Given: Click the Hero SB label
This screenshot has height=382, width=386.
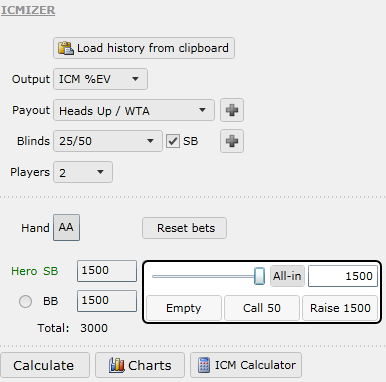Looking at the screenshot, I should (x=35, y=271).
